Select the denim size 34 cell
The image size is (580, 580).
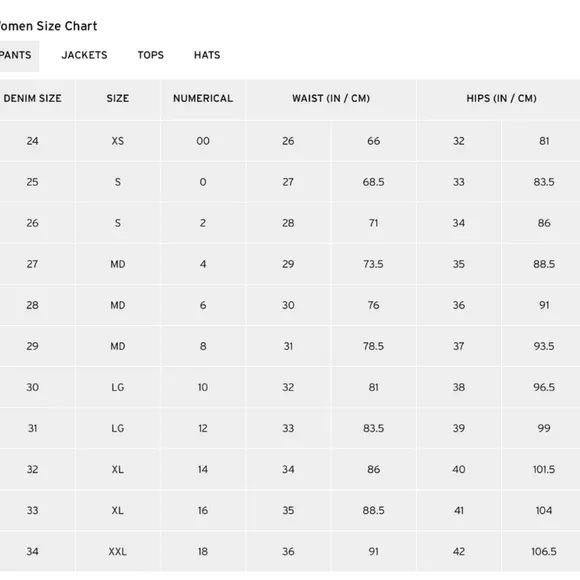pos(33,552)
